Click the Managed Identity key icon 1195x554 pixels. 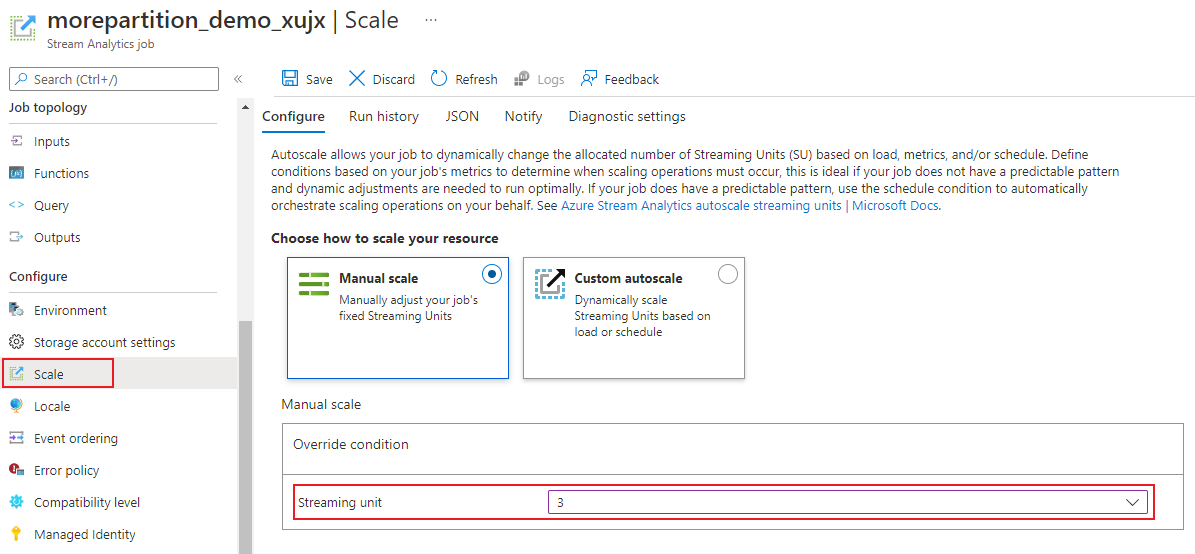point(16,534)
